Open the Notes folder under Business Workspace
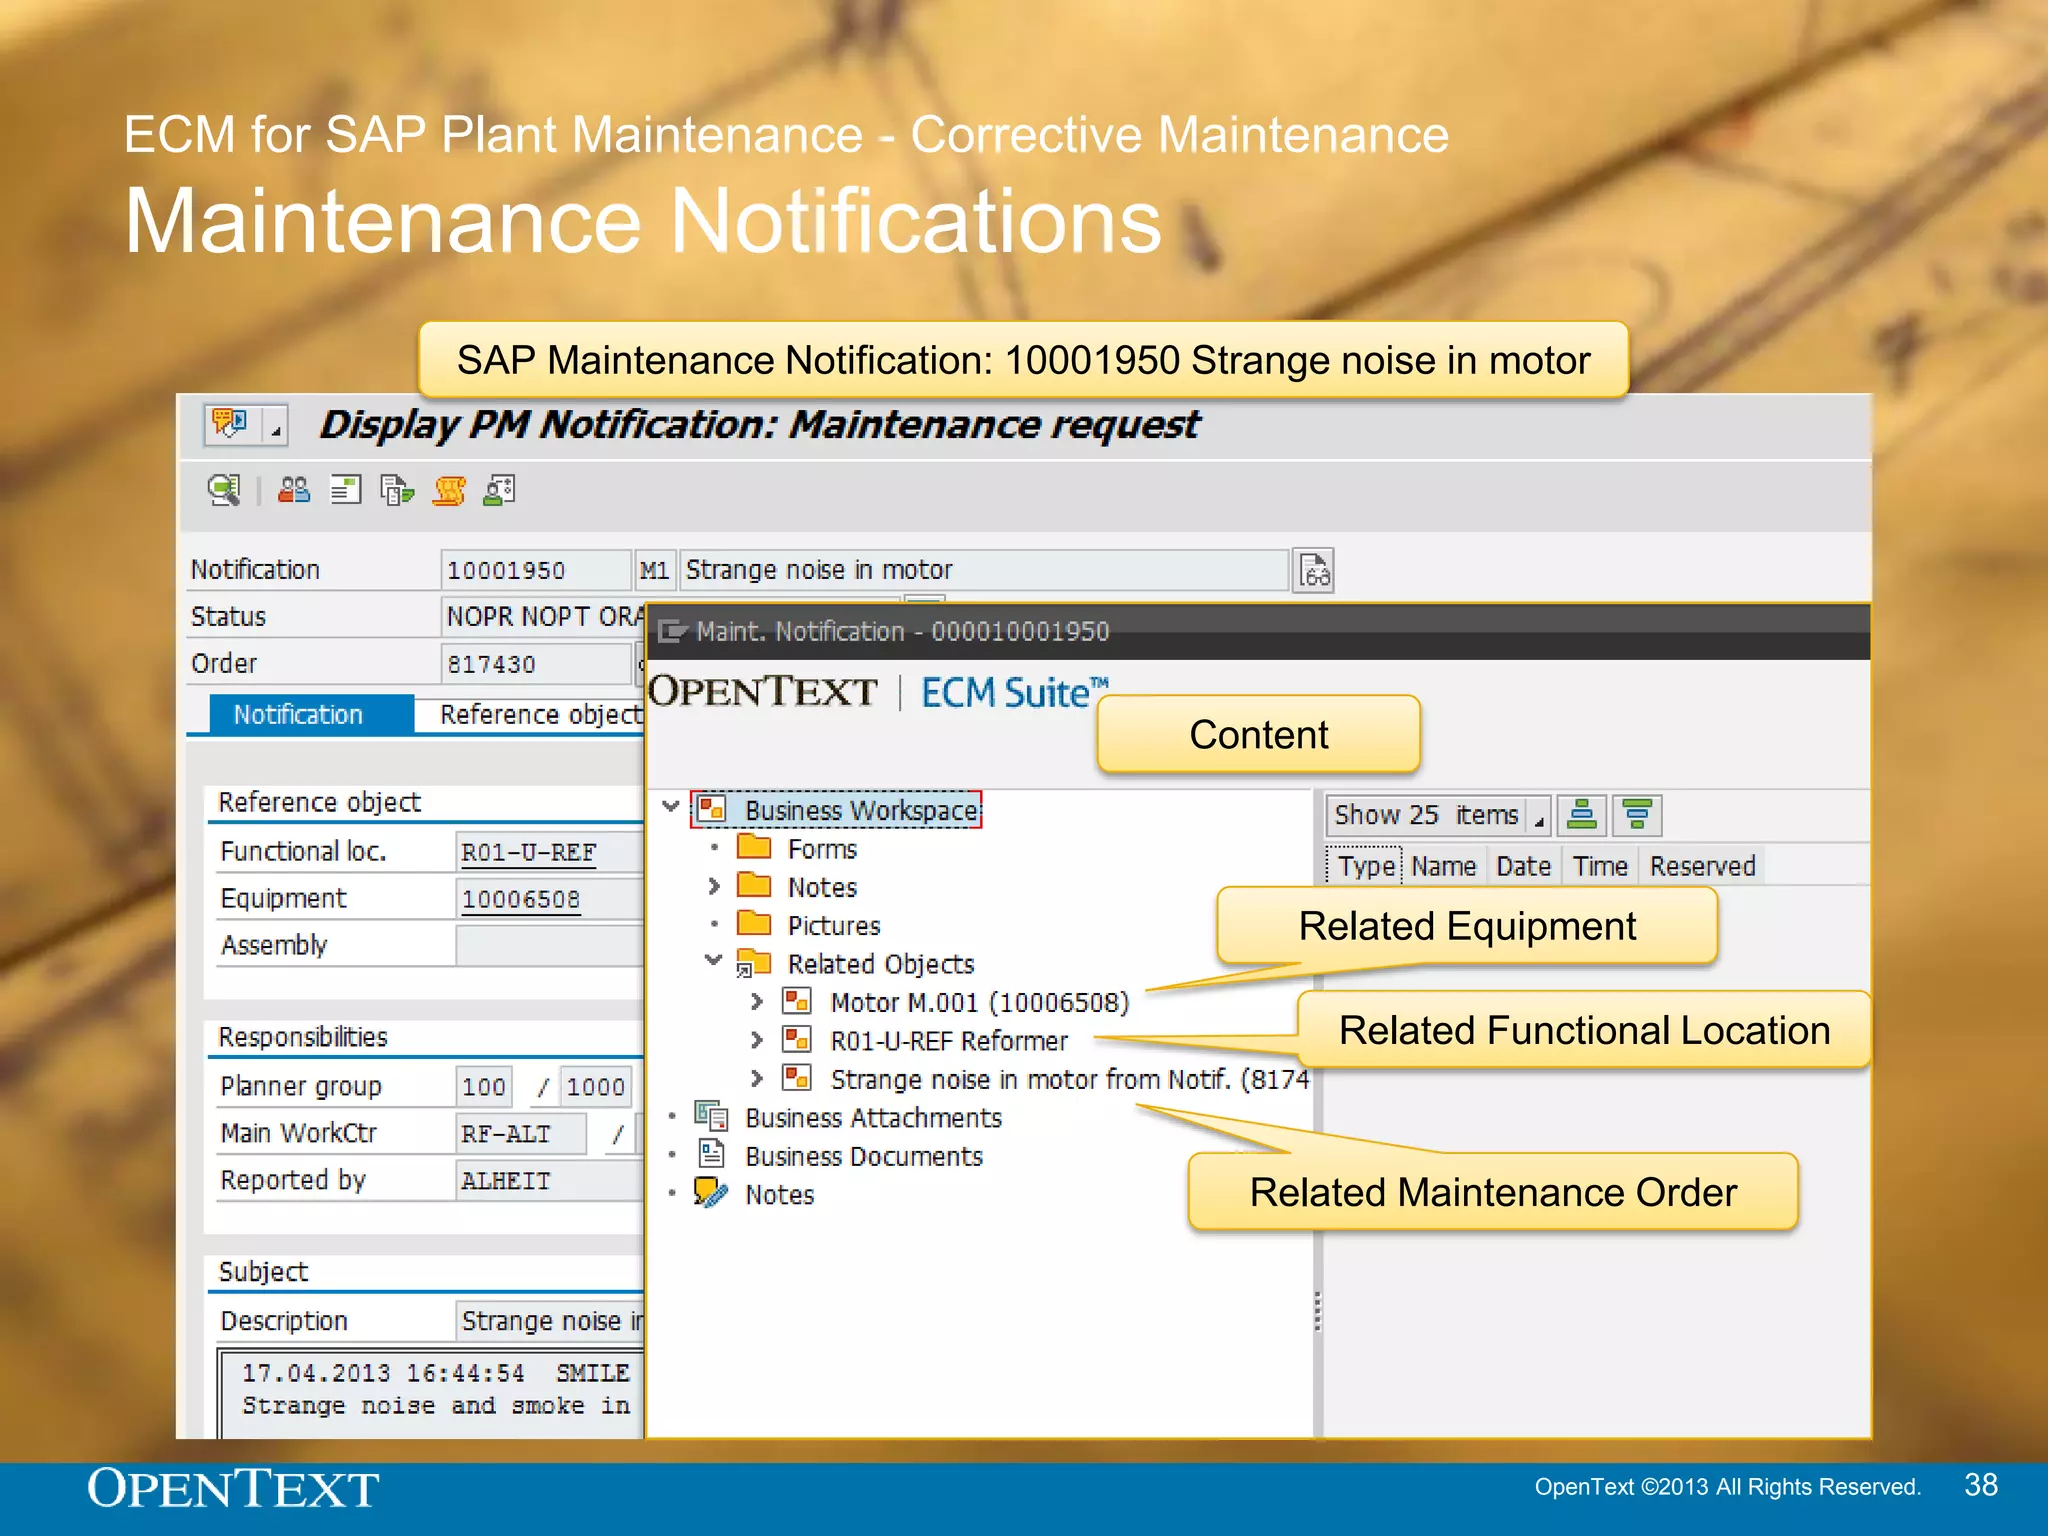Screen dimensions: 2048x1536 pyautogui.click(x=822, y=887)
